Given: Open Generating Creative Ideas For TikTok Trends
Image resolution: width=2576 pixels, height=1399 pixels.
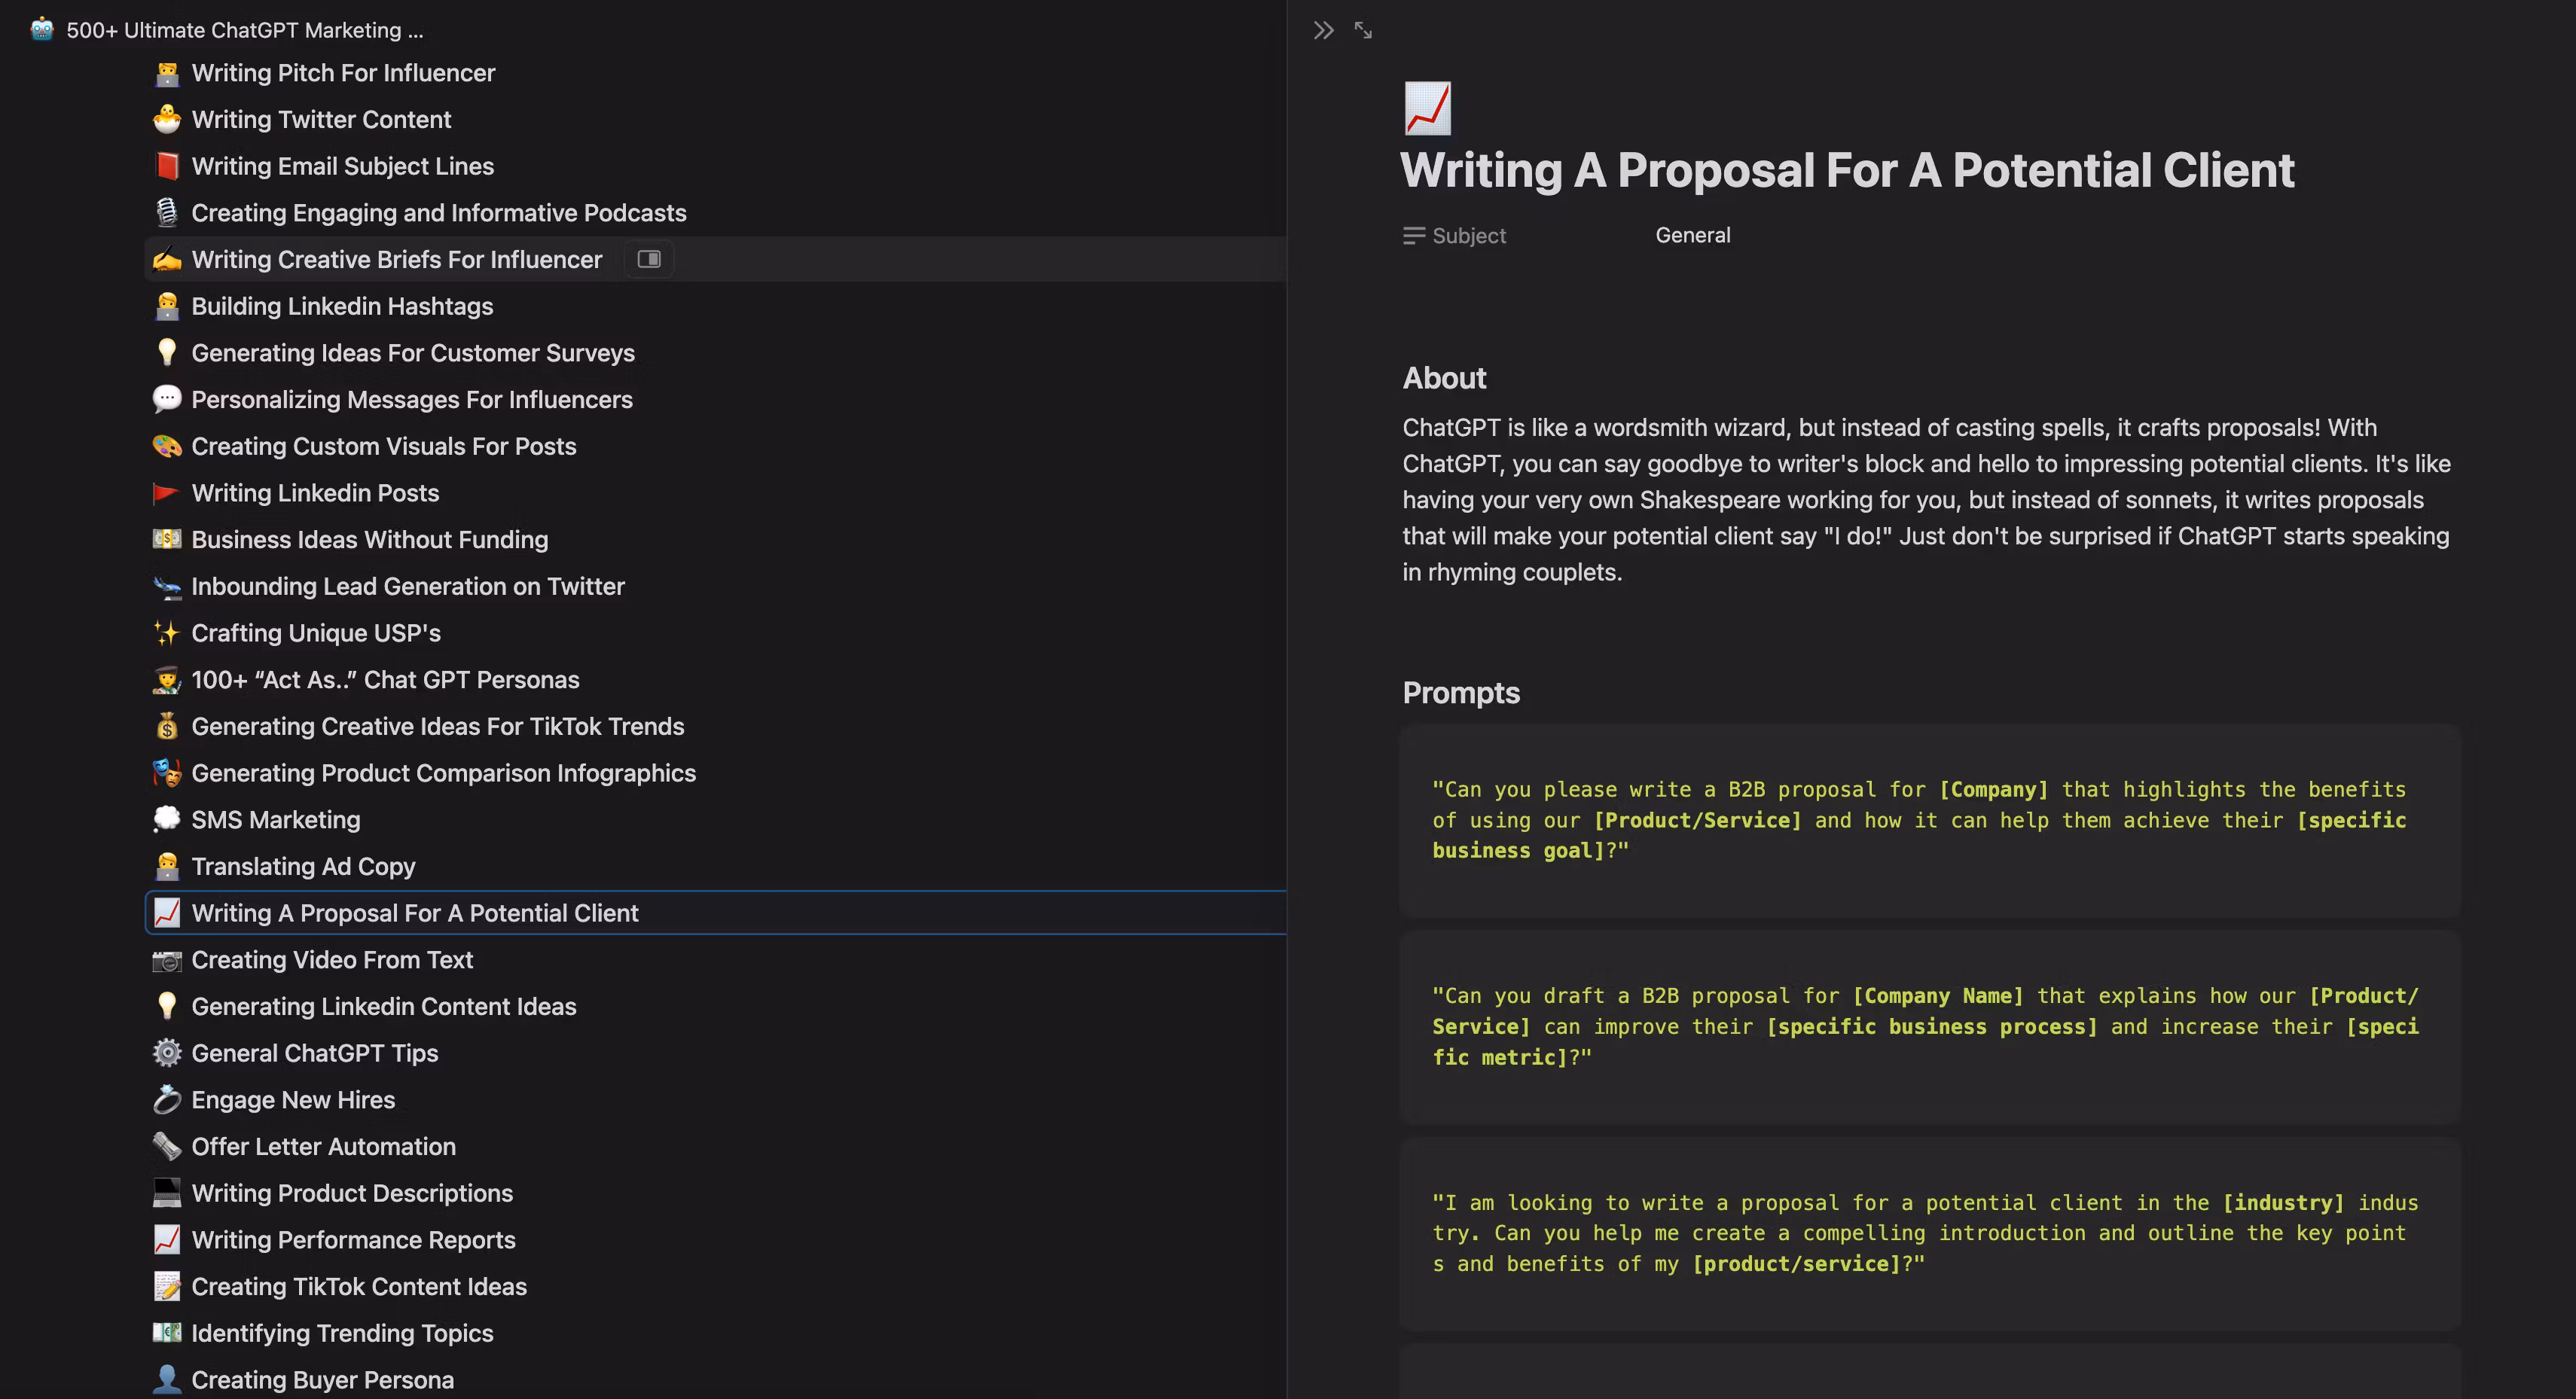Looking at the screenshot, I should click(437, 726).
